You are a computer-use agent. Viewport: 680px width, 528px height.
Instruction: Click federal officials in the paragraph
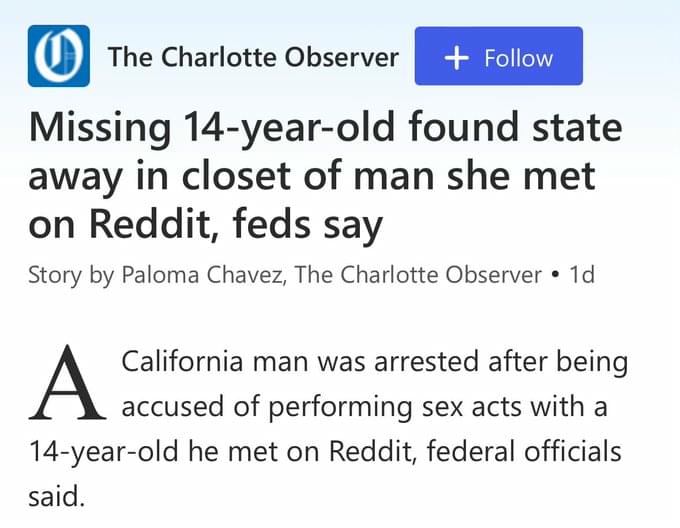[x=524, y=451]
